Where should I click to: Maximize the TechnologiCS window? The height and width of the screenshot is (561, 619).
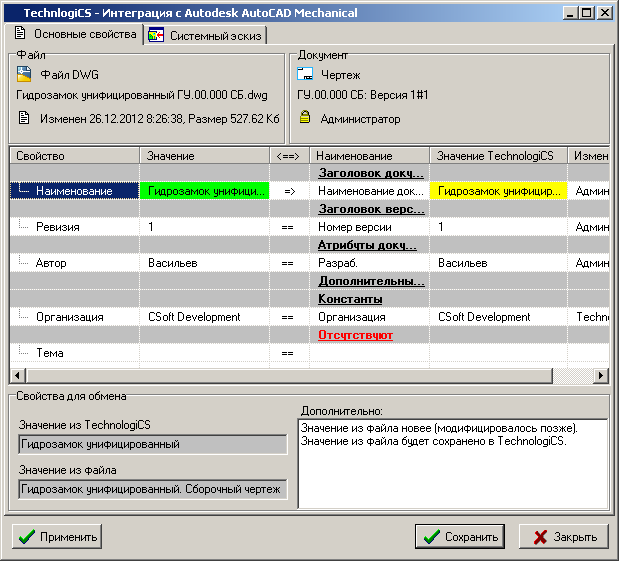coord(587,13)
